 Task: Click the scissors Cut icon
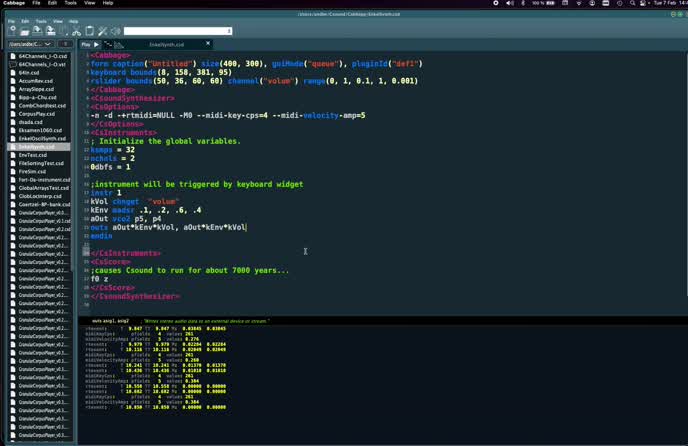[x=76, y=31]
